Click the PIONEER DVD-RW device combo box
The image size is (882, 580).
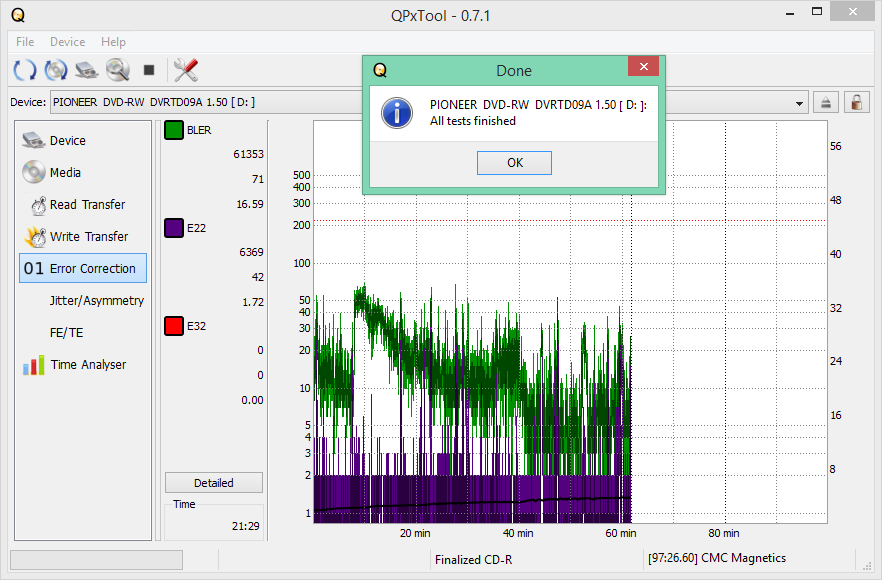[429, 102]
